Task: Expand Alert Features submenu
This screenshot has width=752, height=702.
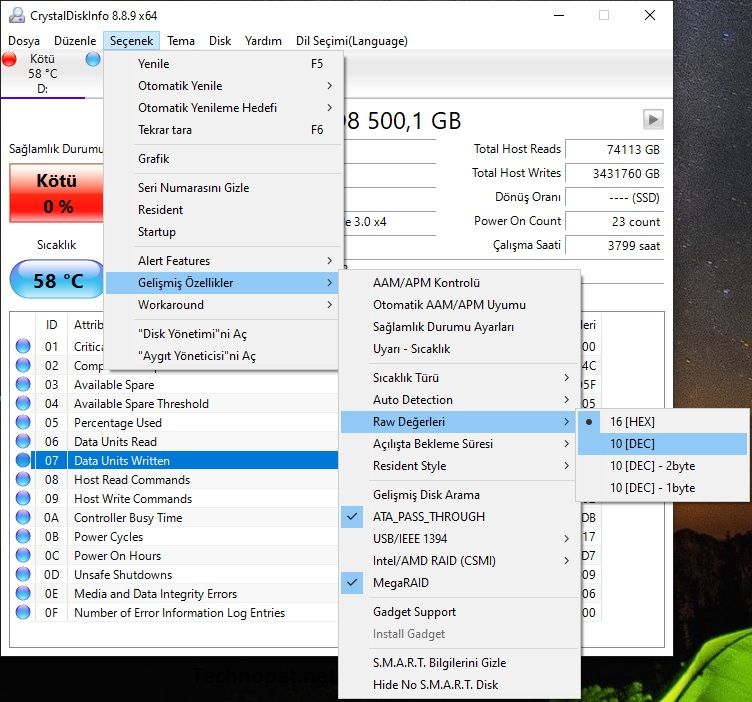Action: tap(222, 260)
